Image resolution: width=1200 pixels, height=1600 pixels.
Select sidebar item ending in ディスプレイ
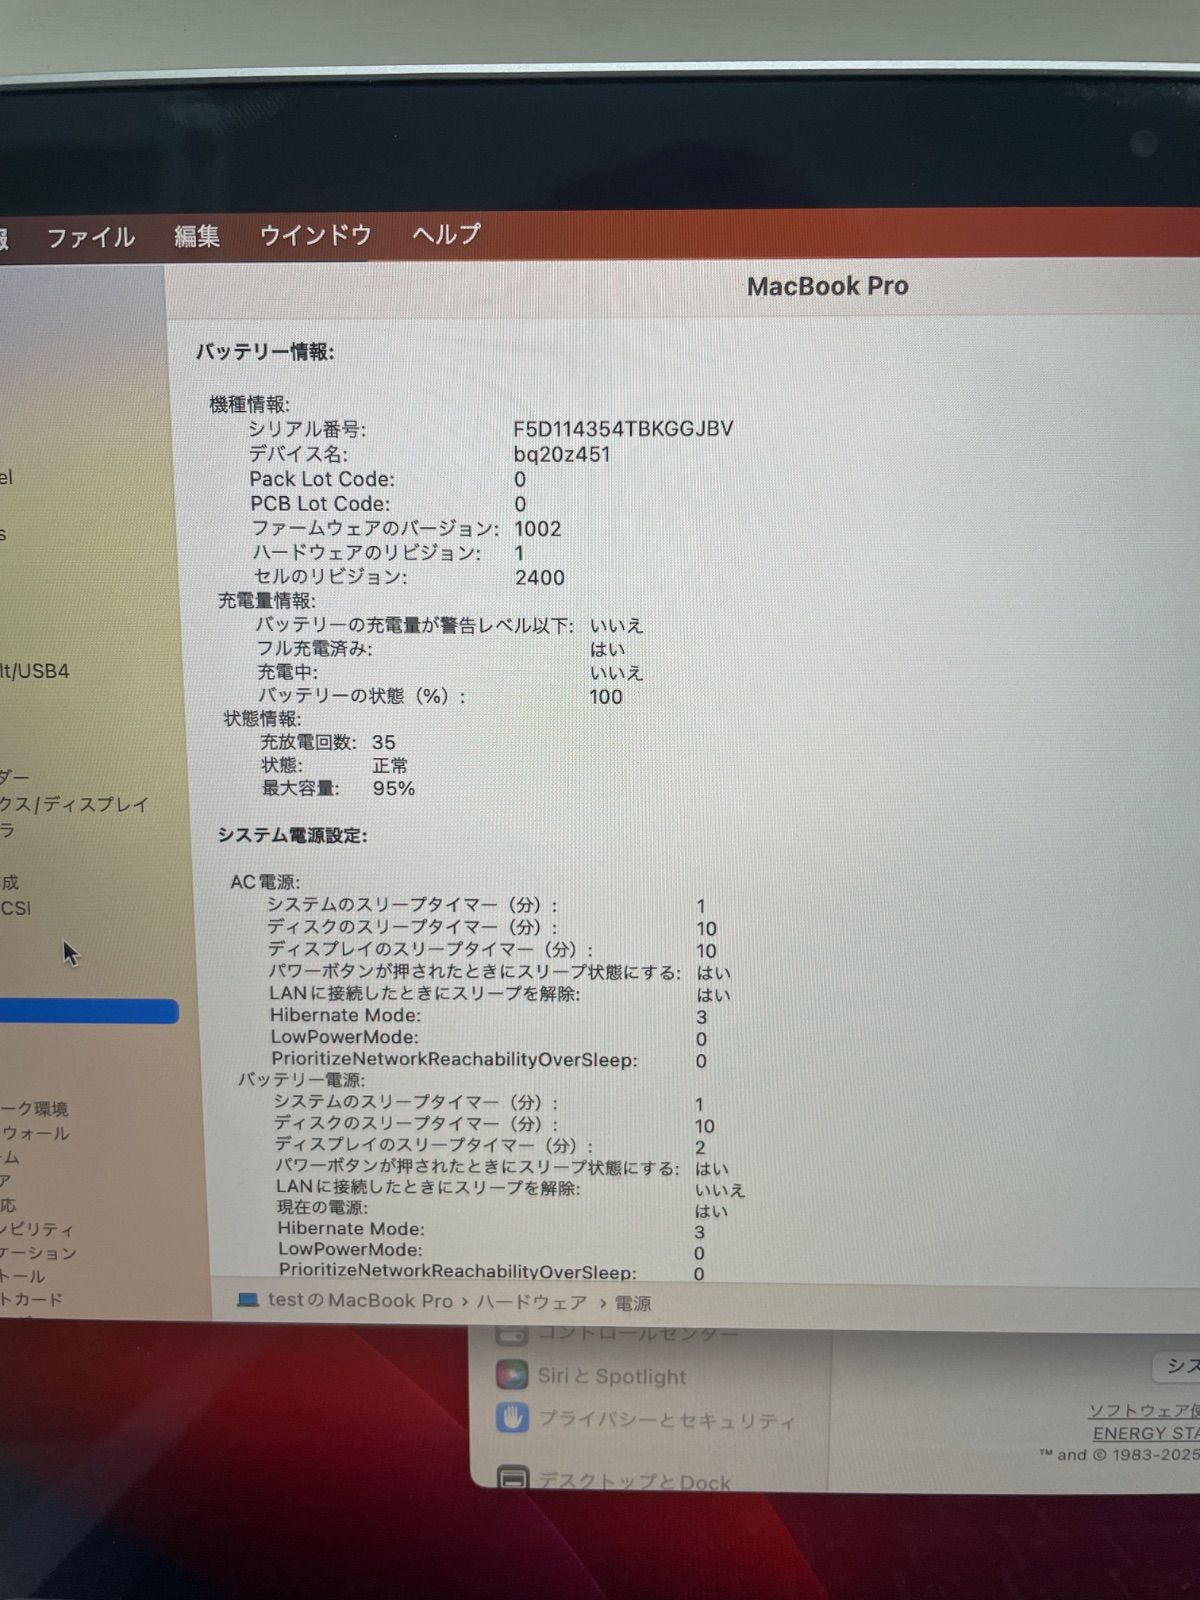[x=75, y=804]
